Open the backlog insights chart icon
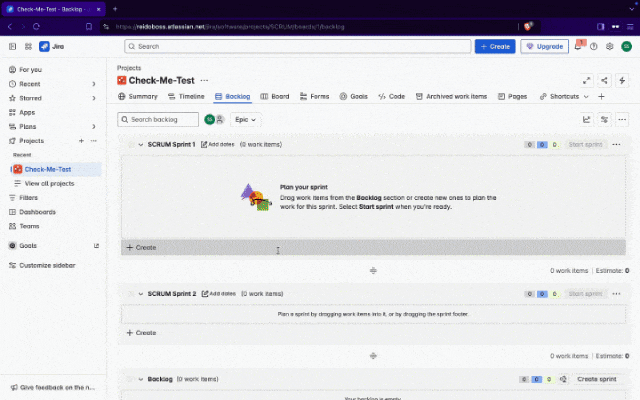Screen dimensions: 640x400 pyautogui.click(x=587, y=119)
